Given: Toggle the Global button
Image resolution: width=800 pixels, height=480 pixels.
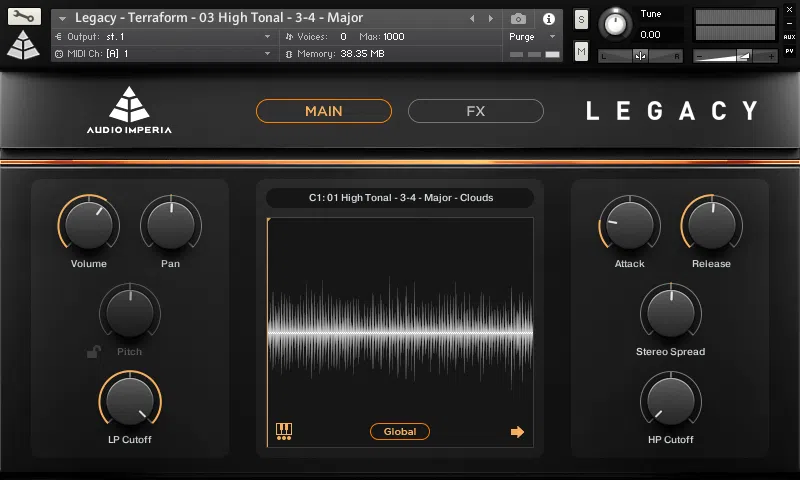Looking at the screenshot, I should click(400, 432).
